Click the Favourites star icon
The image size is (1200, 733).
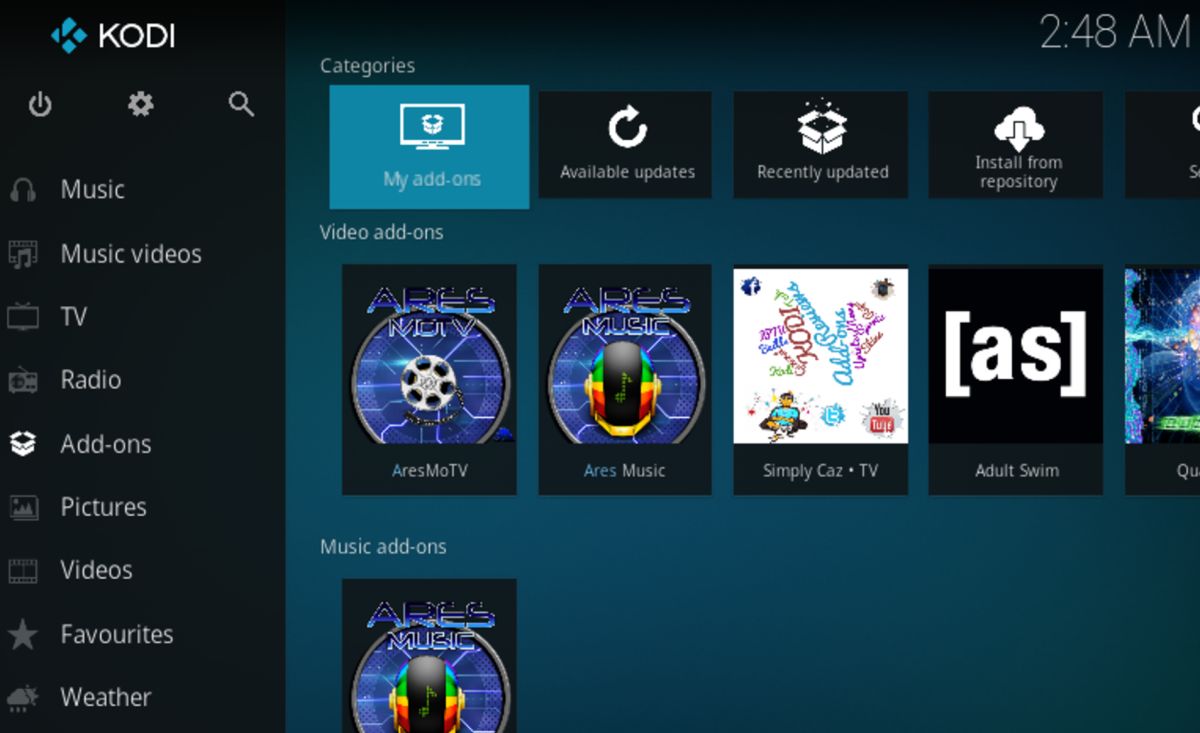coord(22,634)
